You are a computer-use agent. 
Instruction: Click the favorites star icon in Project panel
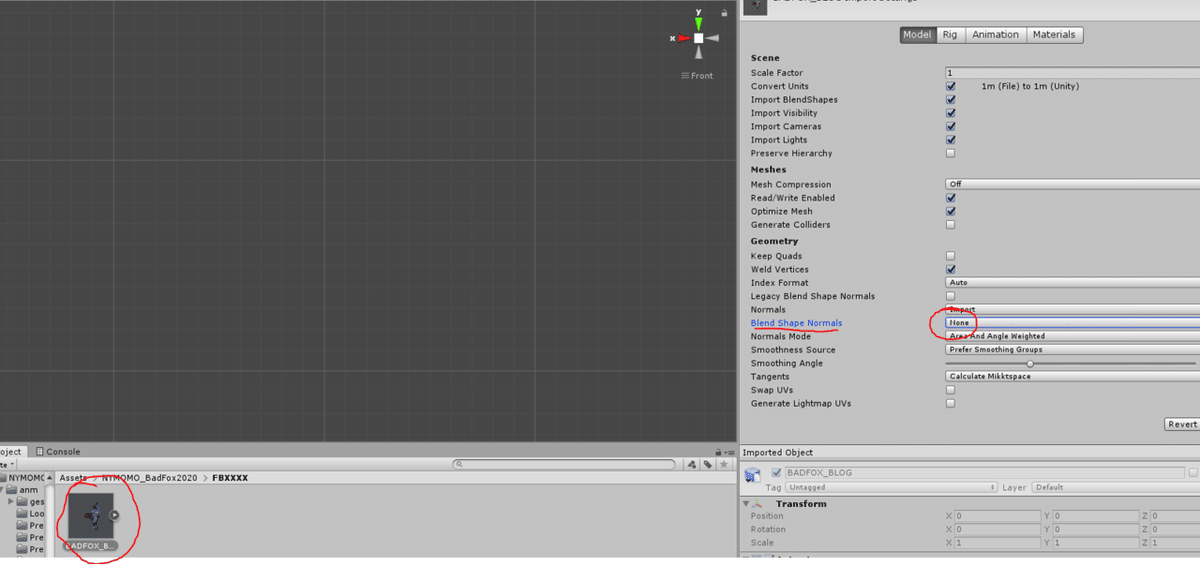(723, 464)
